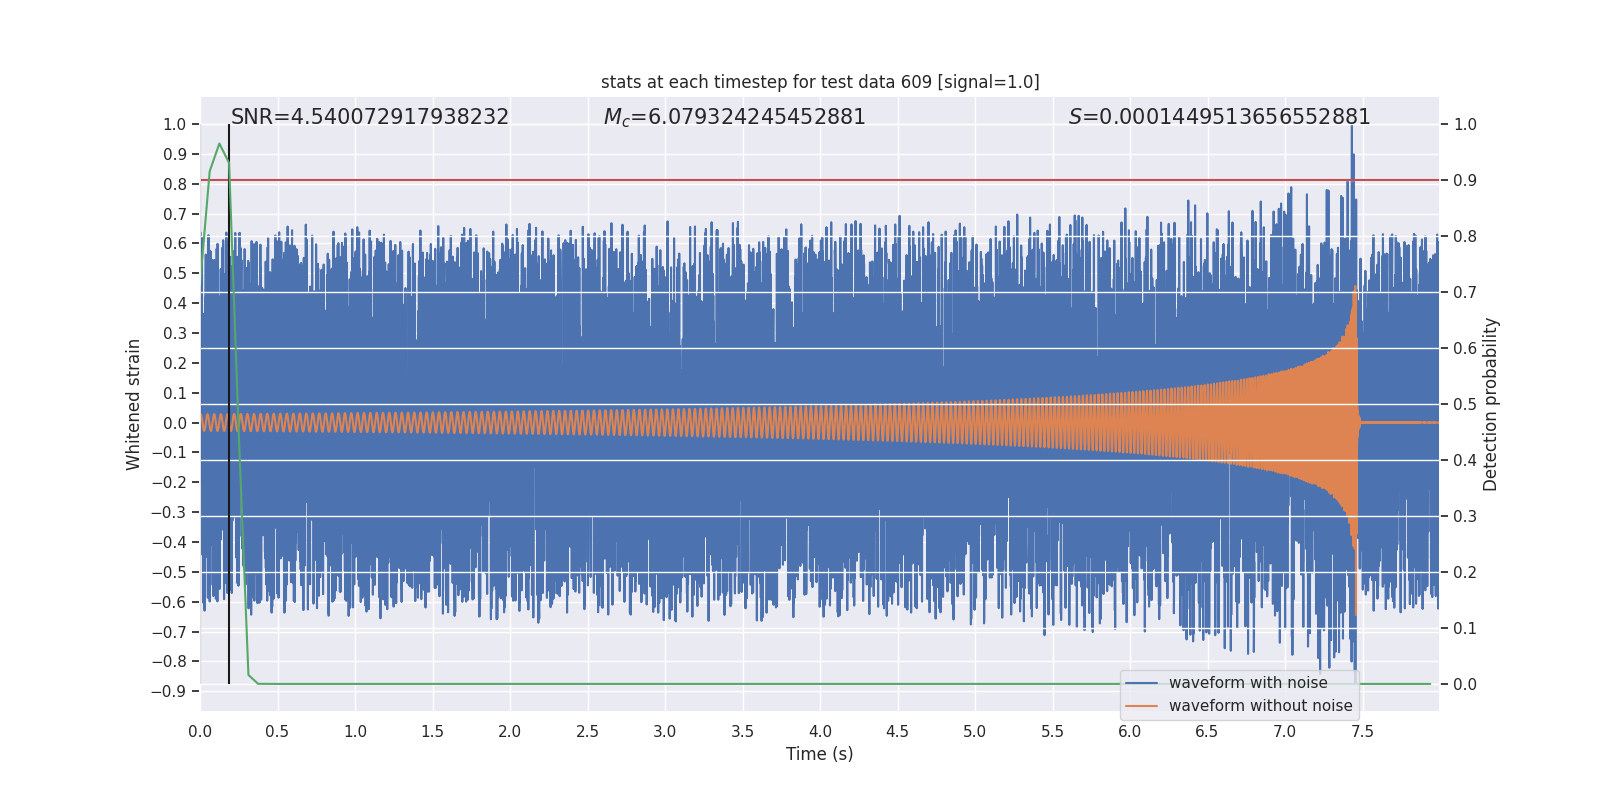1600x800 pixels.
Task: Select the 0.9 tick on the detection probability axis
Action: pos(1465,181)
